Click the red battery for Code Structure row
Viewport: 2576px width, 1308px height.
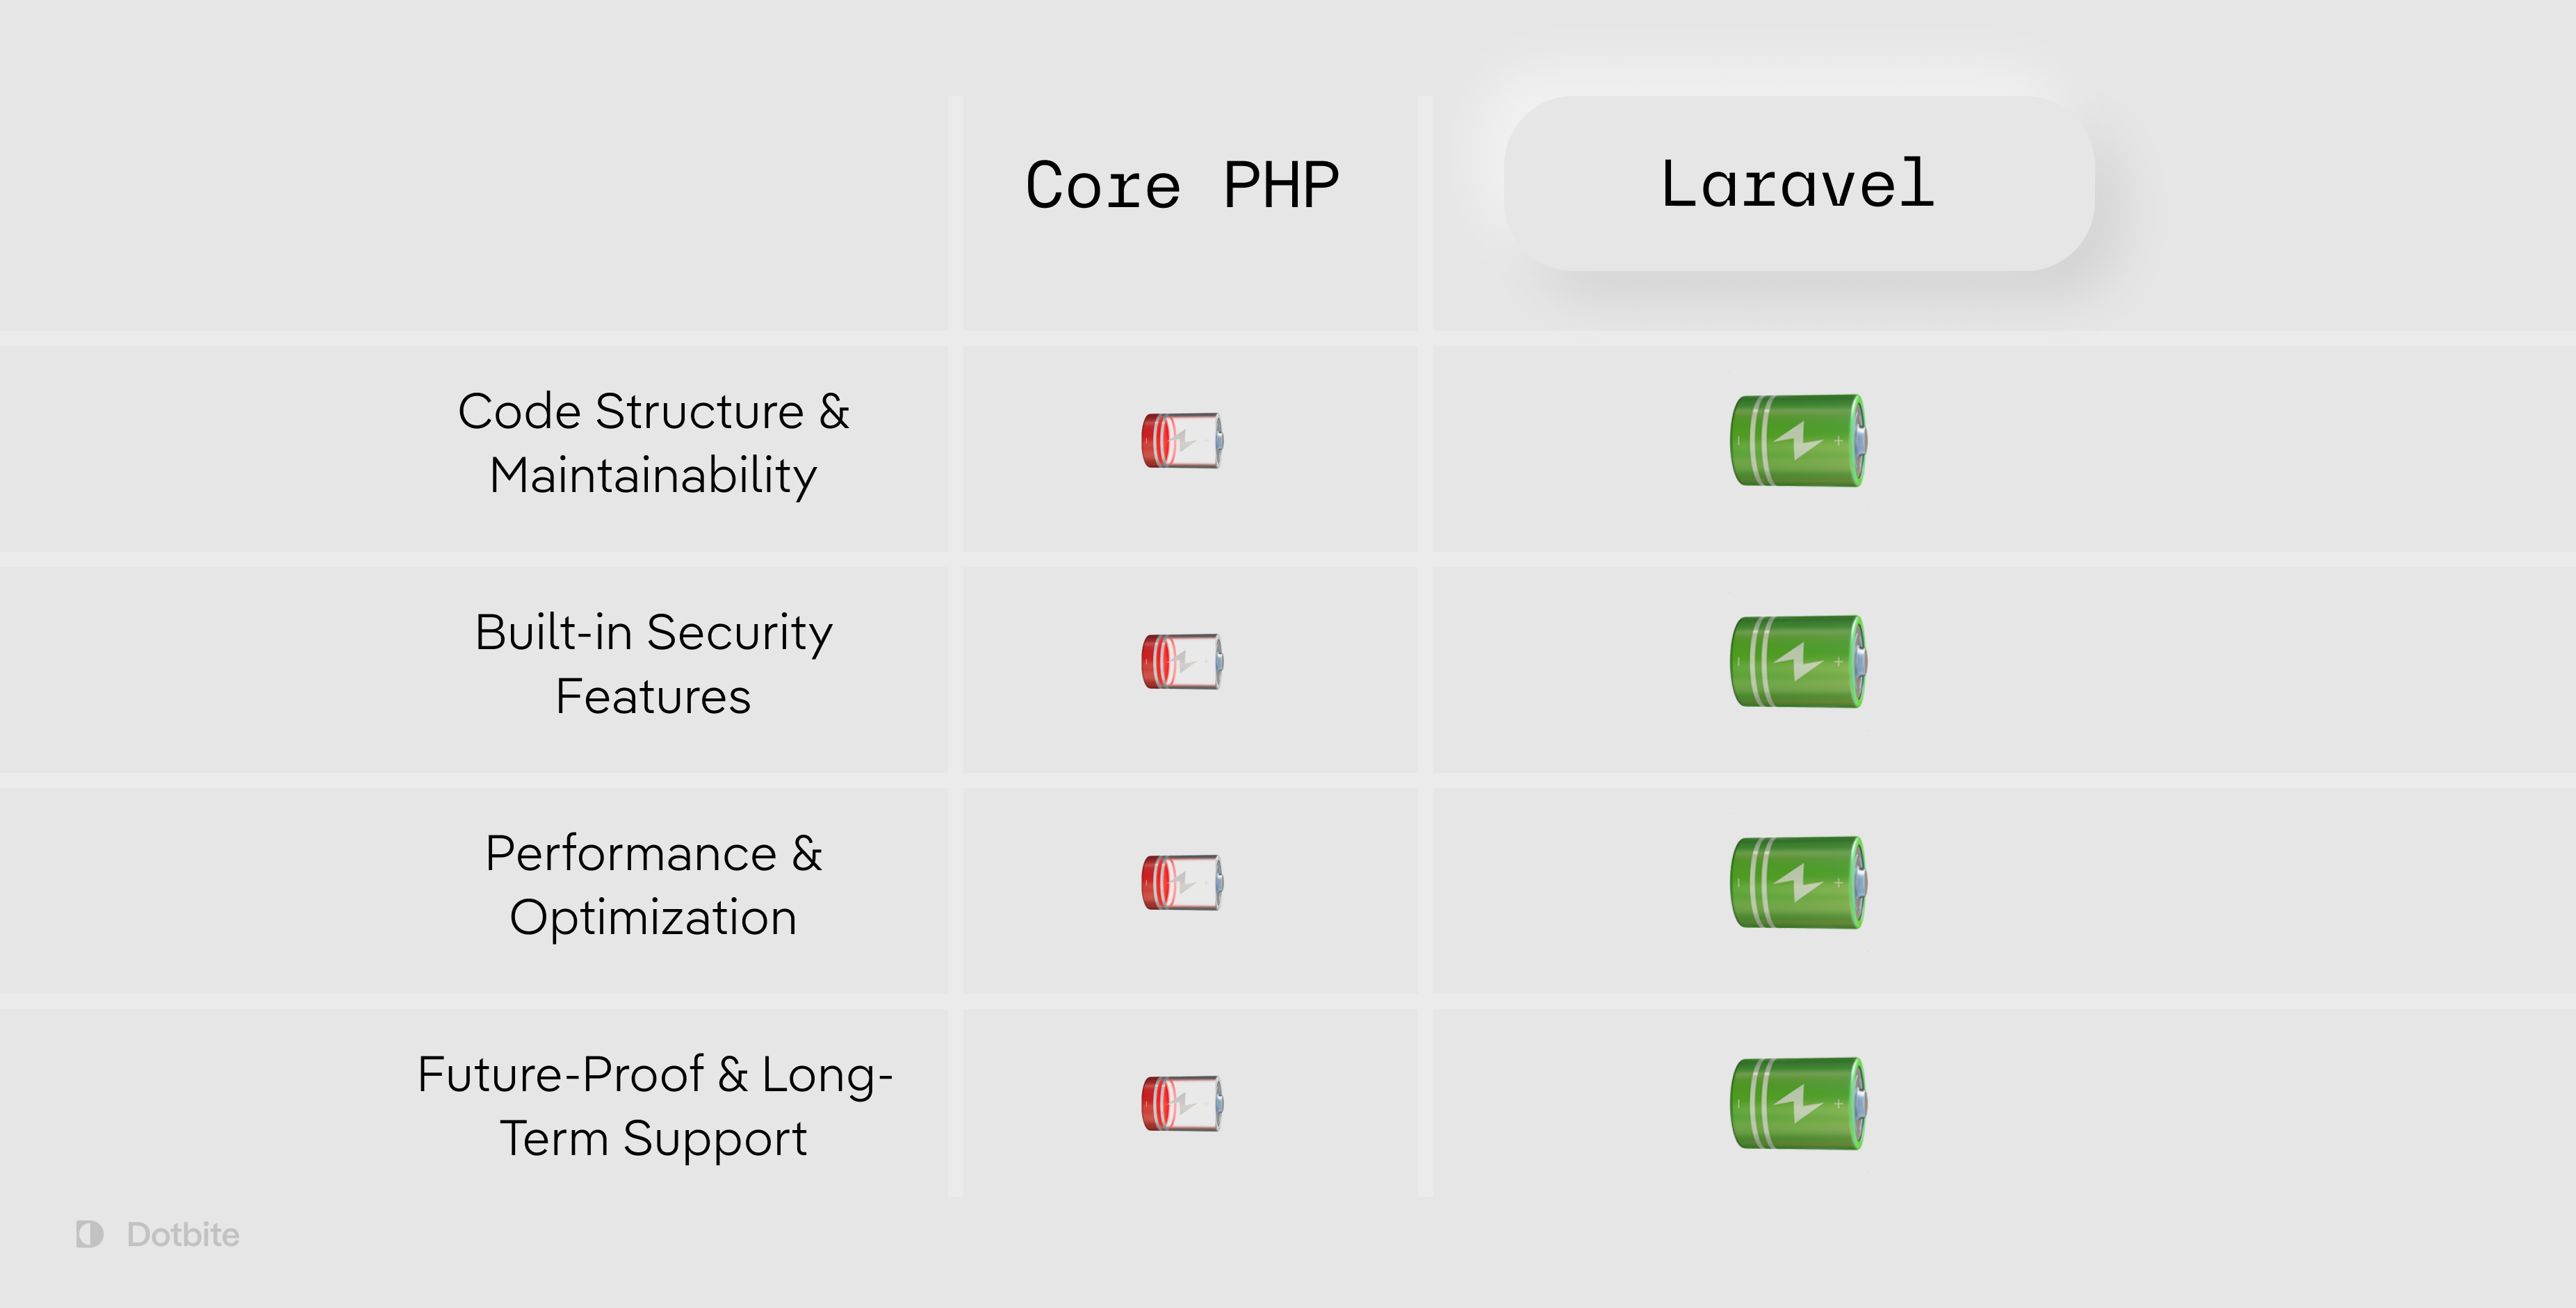pos(1183,440)
